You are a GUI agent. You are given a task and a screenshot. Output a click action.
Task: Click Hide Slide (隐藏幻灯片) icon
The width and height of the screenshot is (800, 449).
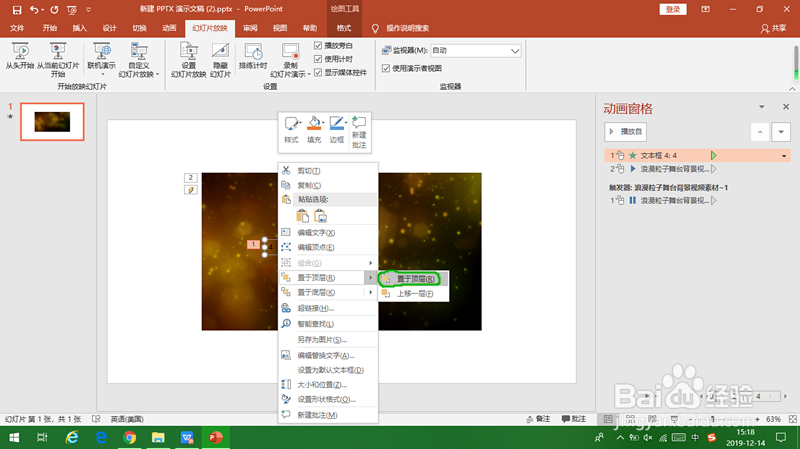click(x=220, y=60)
